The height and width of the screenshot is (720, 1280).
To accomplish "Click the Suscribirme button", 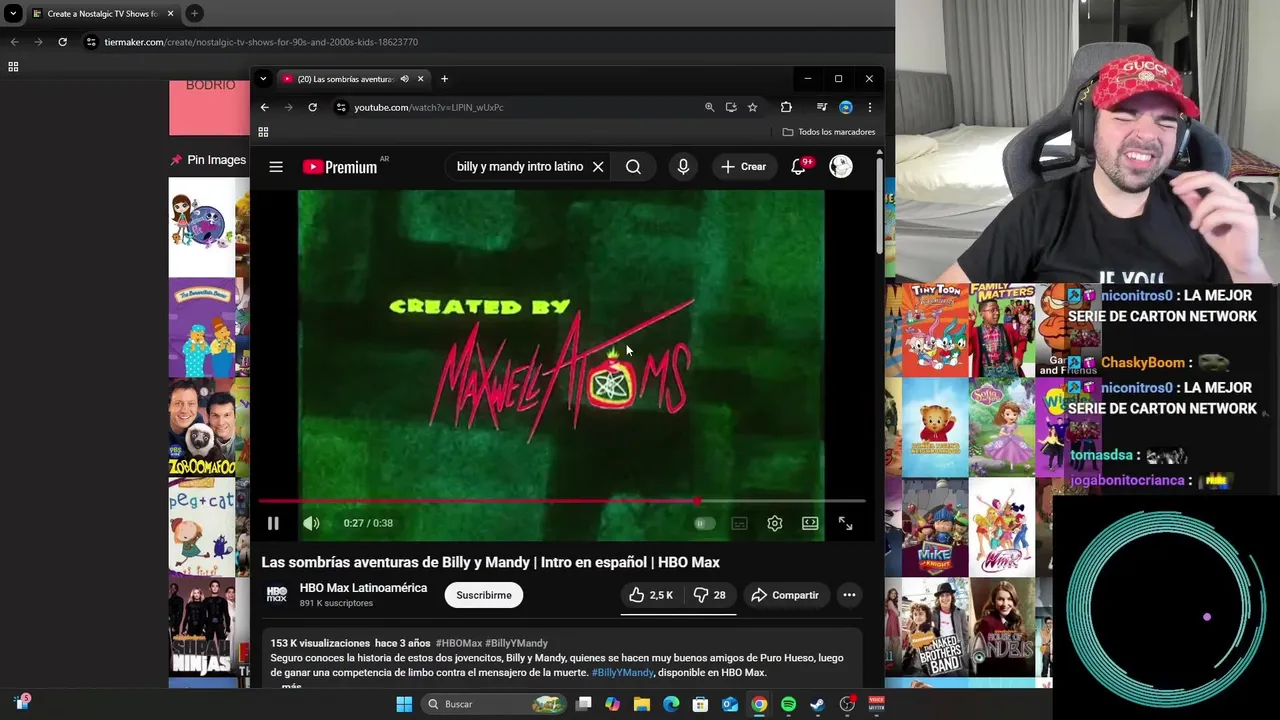I will click(x=484, y=595).
